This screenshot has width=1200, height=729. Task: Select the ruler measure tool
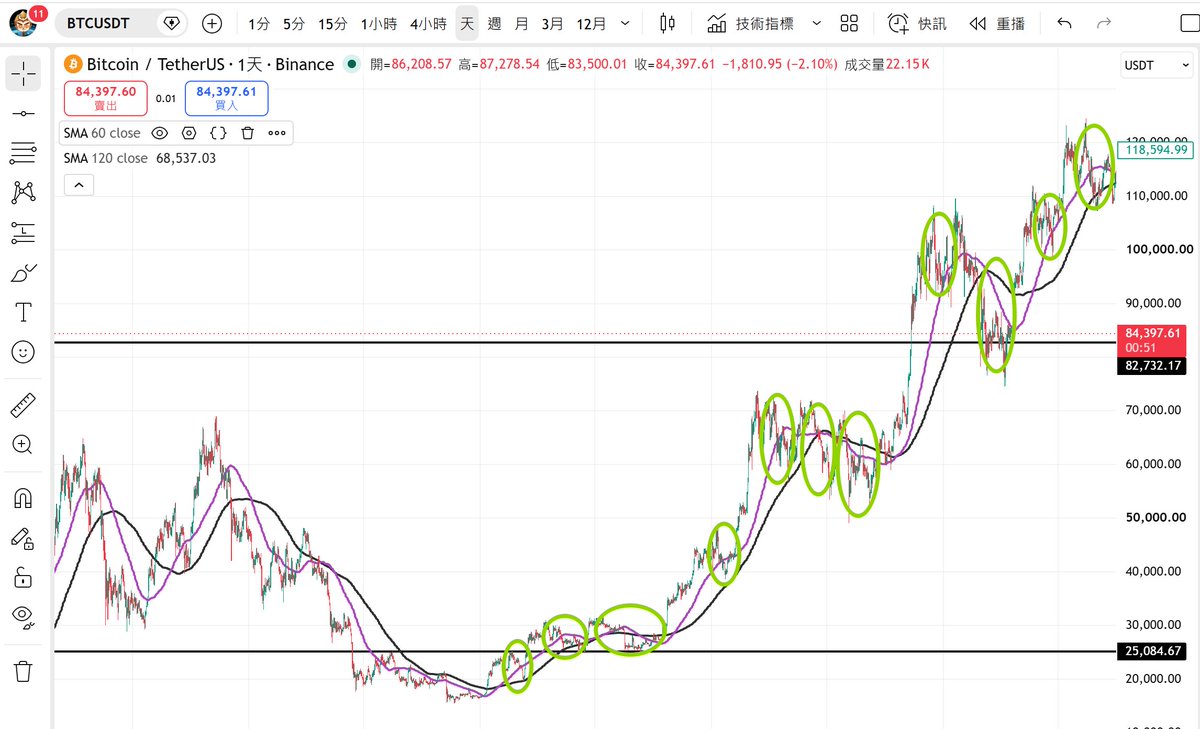(23, 405)
